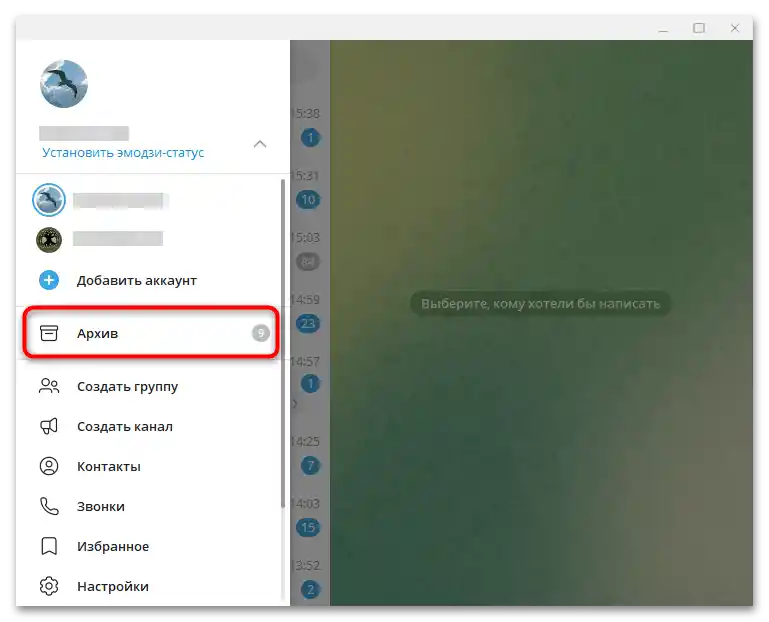Click the large profile avatar photo
769x622 pixels.
[64, 84]
